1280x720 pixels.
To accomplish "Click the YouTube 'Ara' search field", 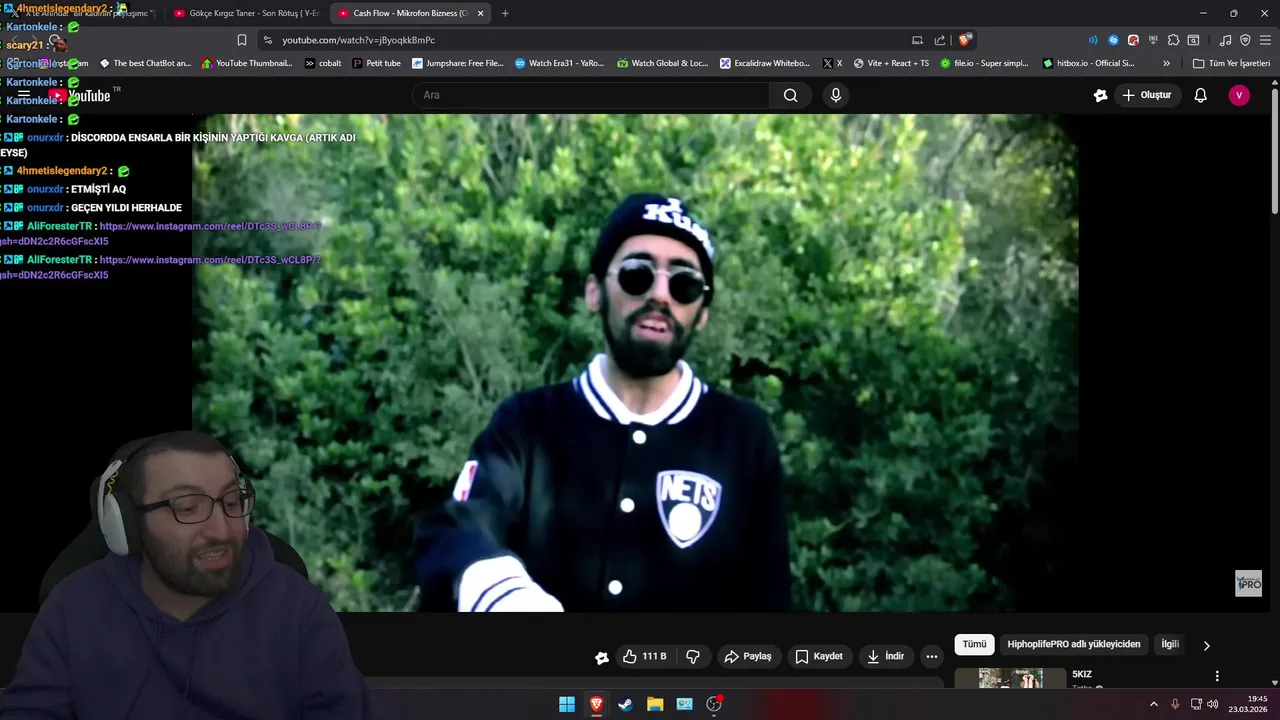I will click(x=591, y=95).
